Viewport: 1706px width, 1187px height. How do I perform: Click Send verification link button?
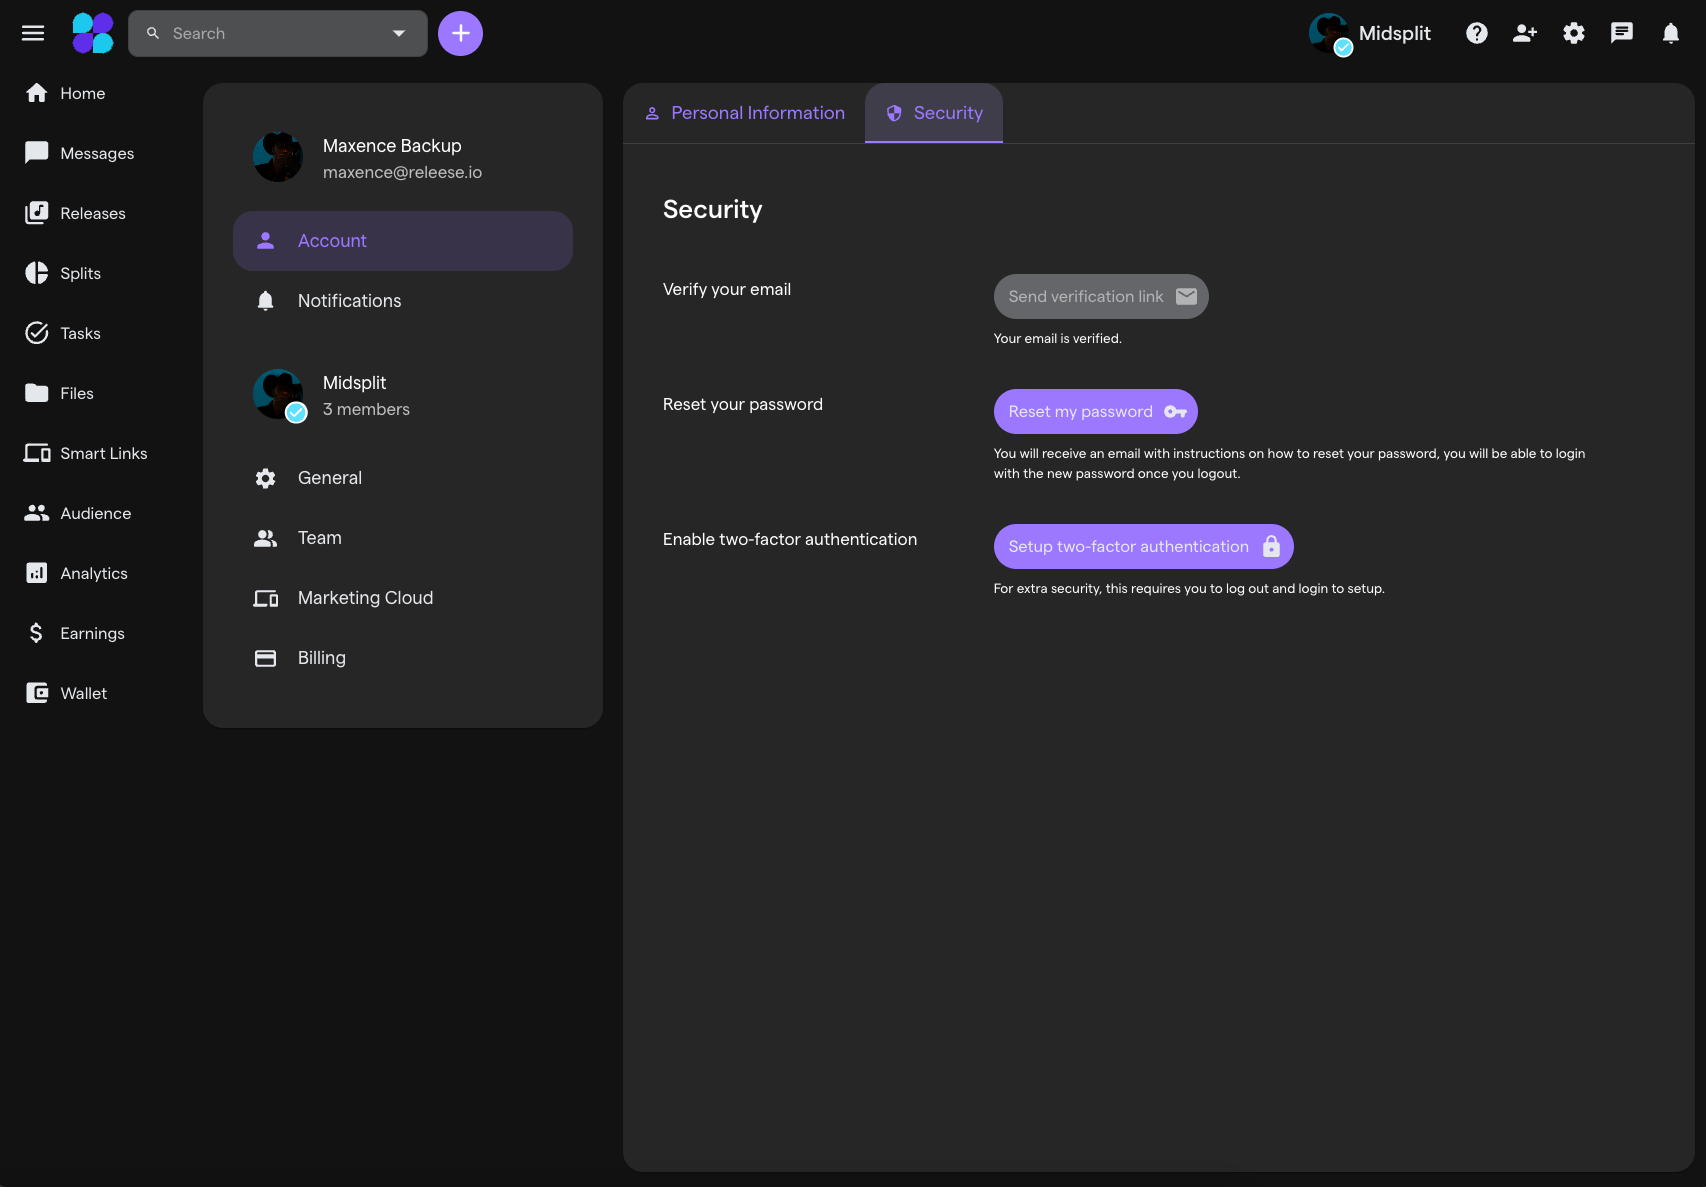click(x=1101, y=296)
